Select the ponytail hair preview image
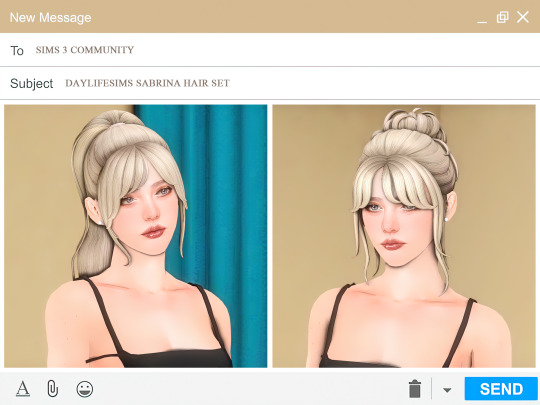 click(136, 236)
